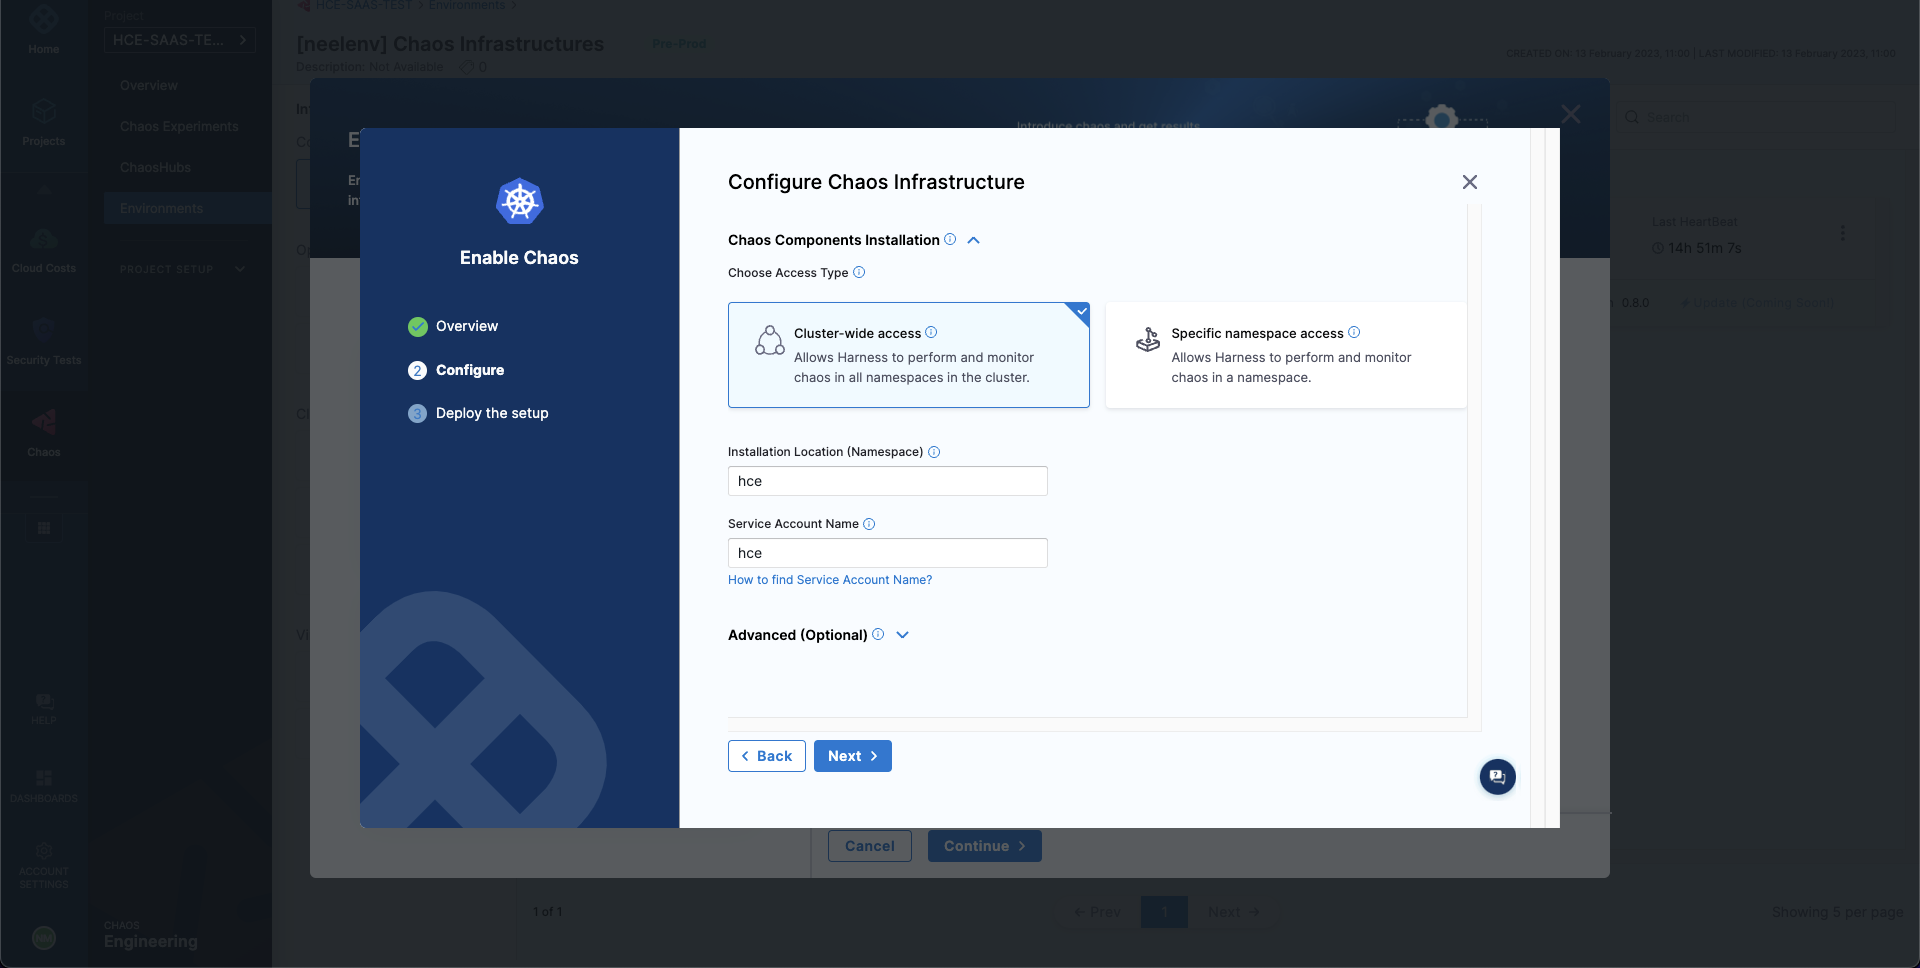The image size is (1920, 968).
Task: Close the Configure Chaos Infrastructure dialog
Action: pos(1470,182)
